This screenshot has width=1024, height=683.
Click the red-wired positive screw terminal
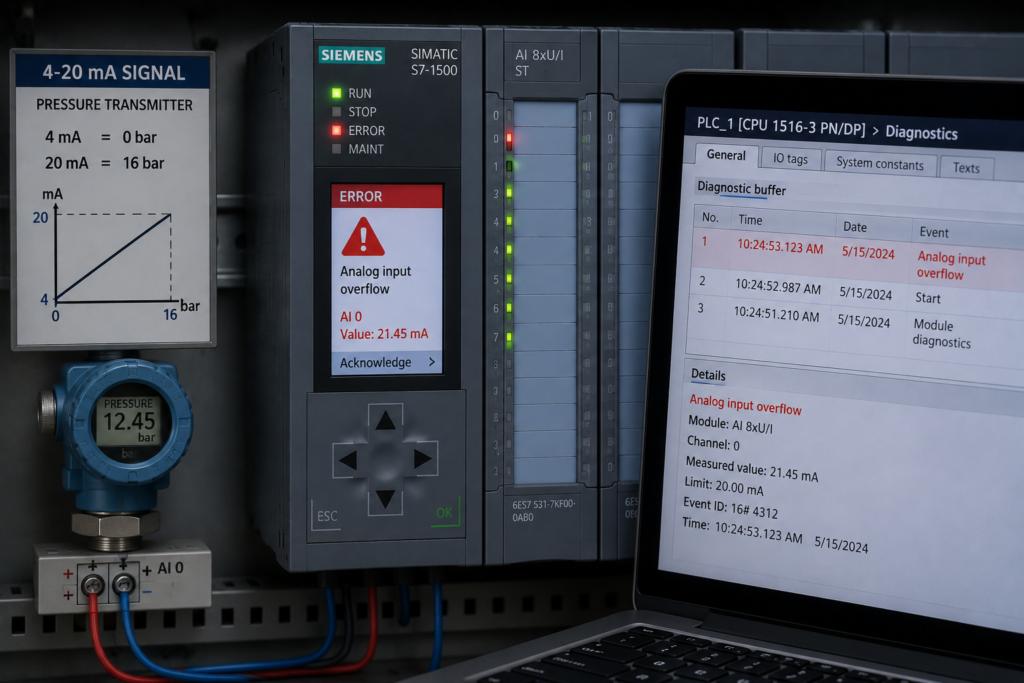[x=92, y=584]
